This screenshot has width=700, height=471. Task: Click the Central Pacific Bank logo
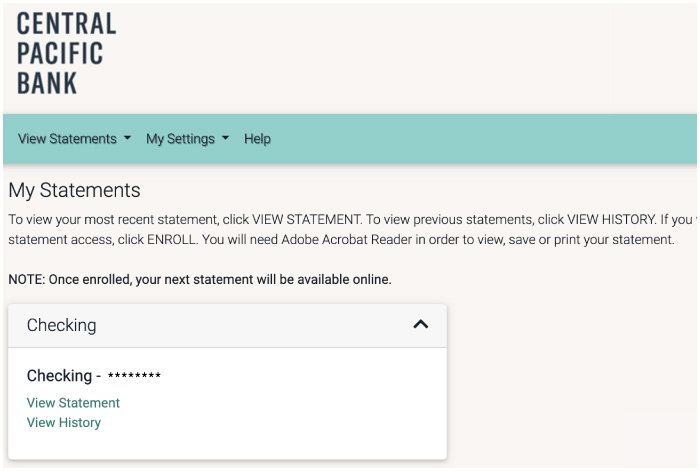(x=66, y=52)
